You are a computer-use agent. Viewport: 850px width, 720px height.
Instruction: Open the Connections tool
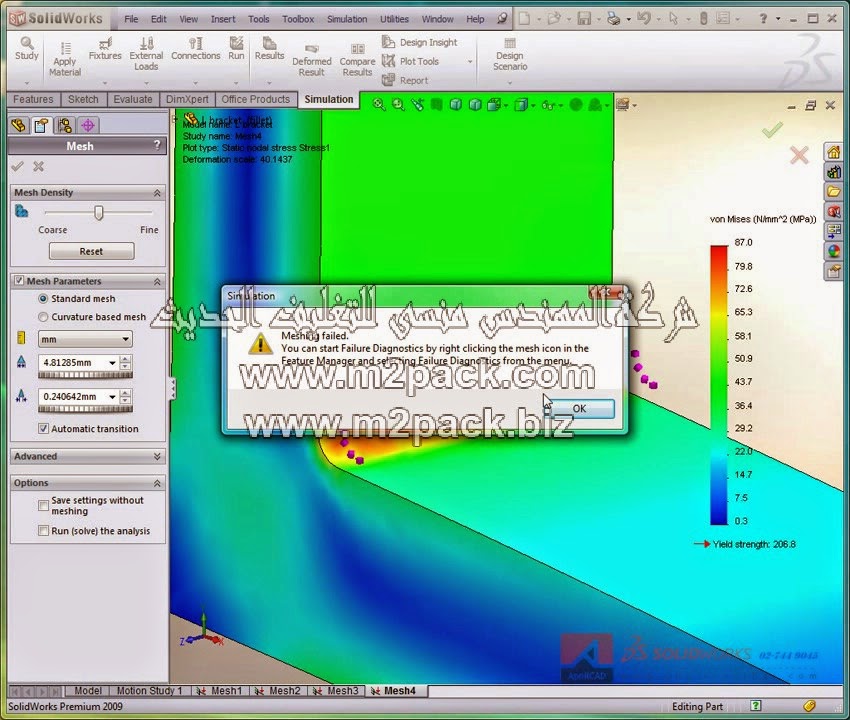pyautogui.click(x=196, y=49)
